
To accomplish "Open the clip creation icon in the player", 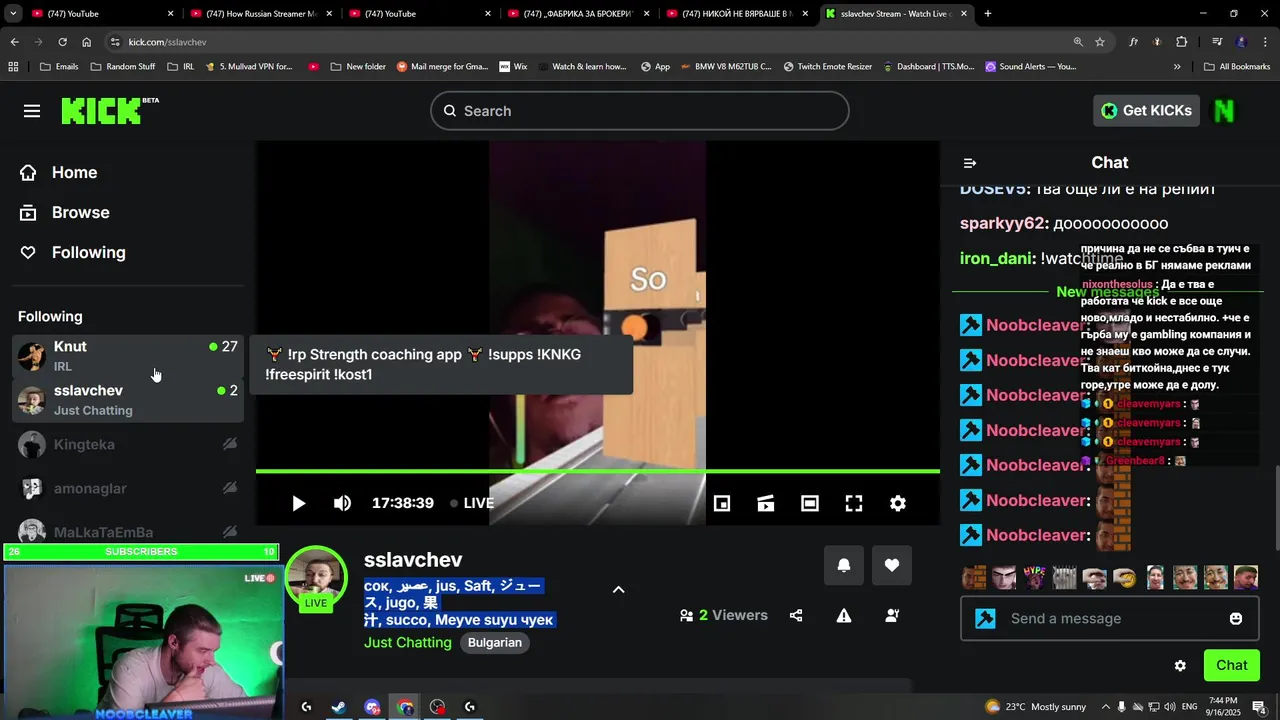I will pyautogui.click(x=766, y=503).
